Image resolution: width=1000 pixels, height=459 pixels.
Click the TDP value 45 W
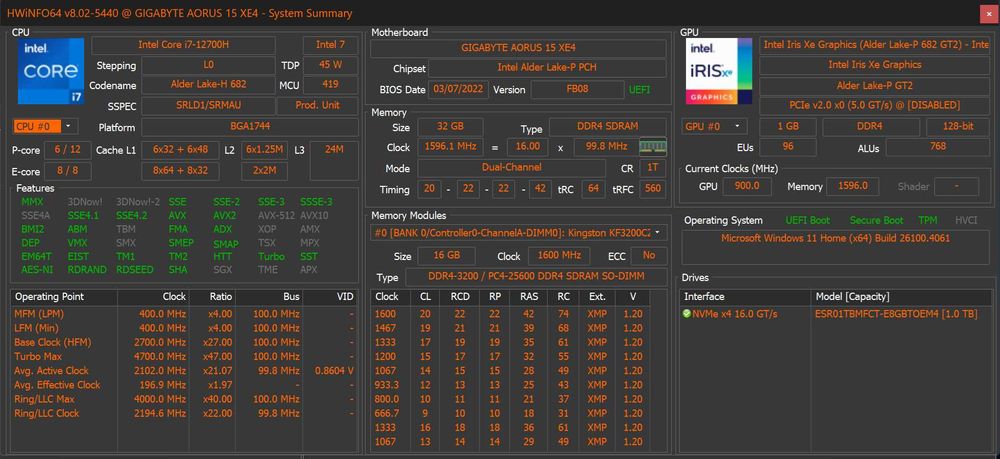tap(330, 65)
